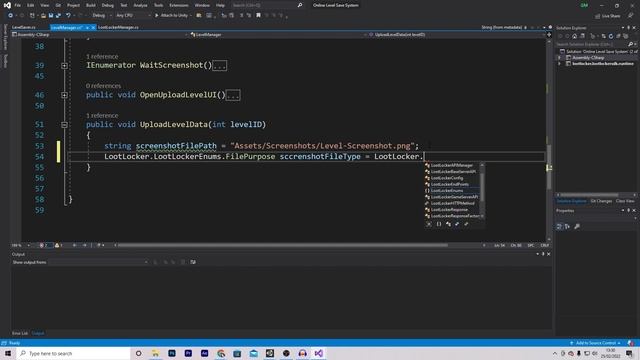The height and width of the screenshot is (360, 640).
Task: Expand the OpenUploadLevelUI method region
Action: pyautogui.click(x=64, y=95)
